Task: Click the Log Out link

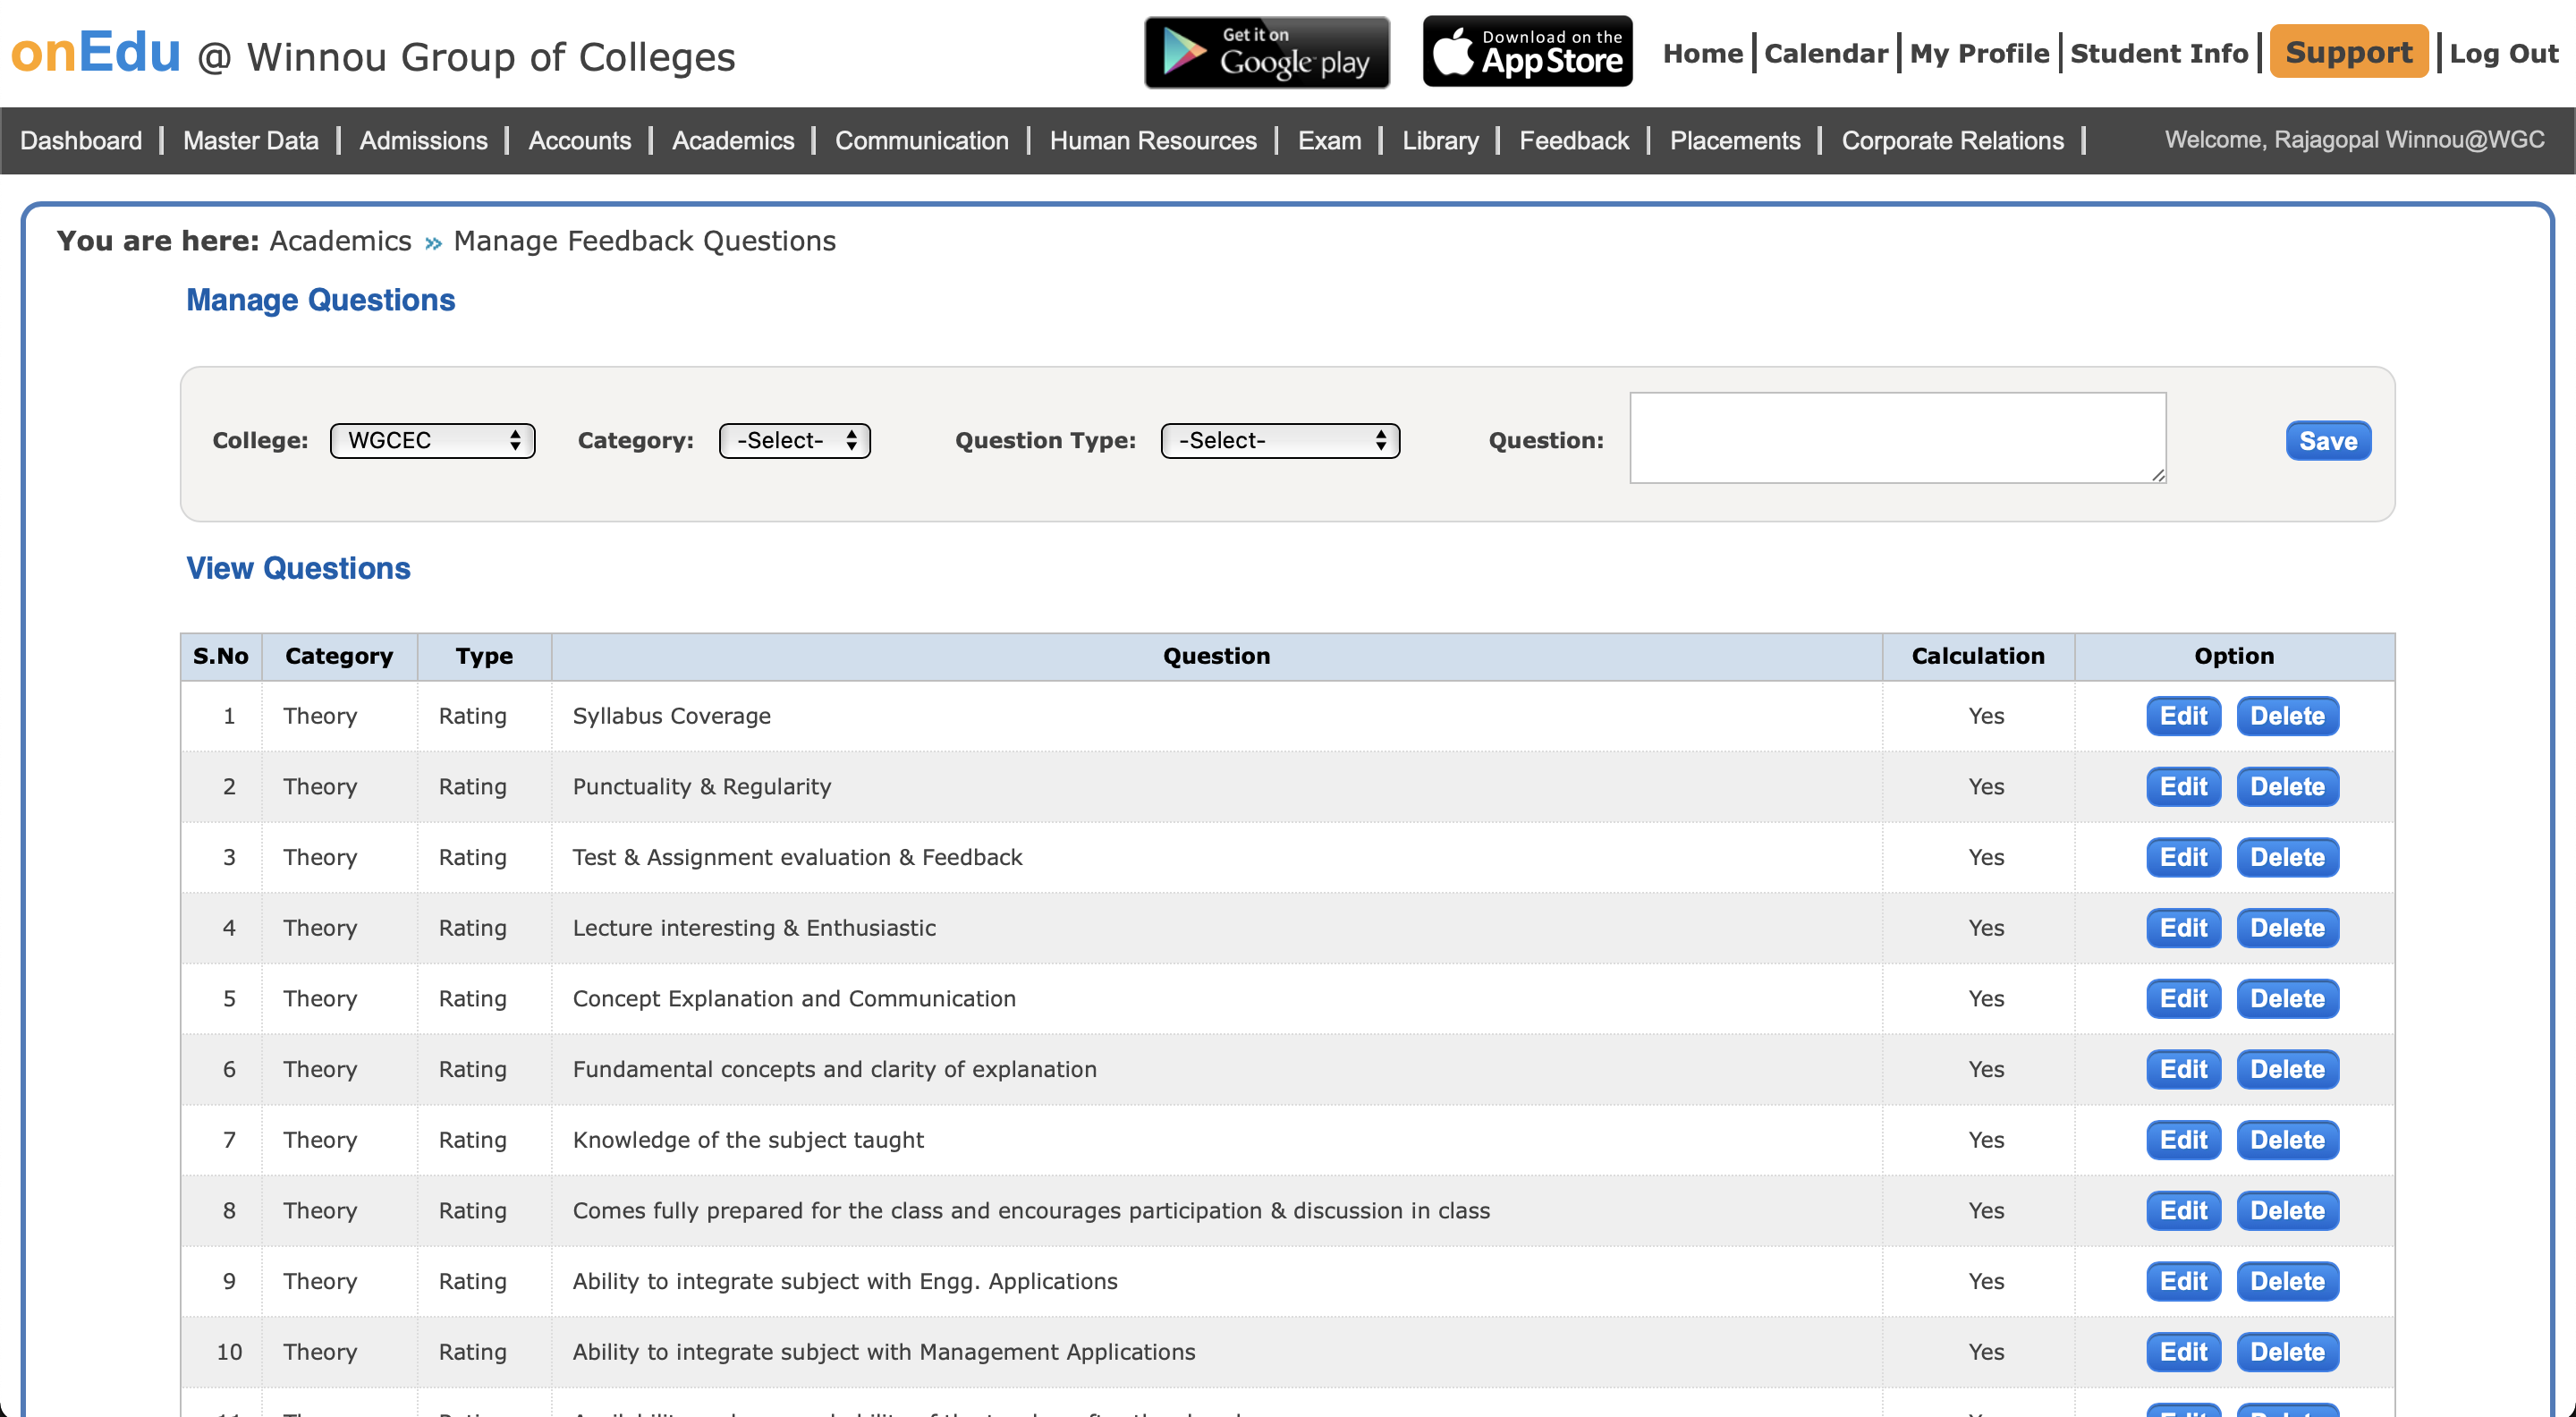Action: point(2503,54)
